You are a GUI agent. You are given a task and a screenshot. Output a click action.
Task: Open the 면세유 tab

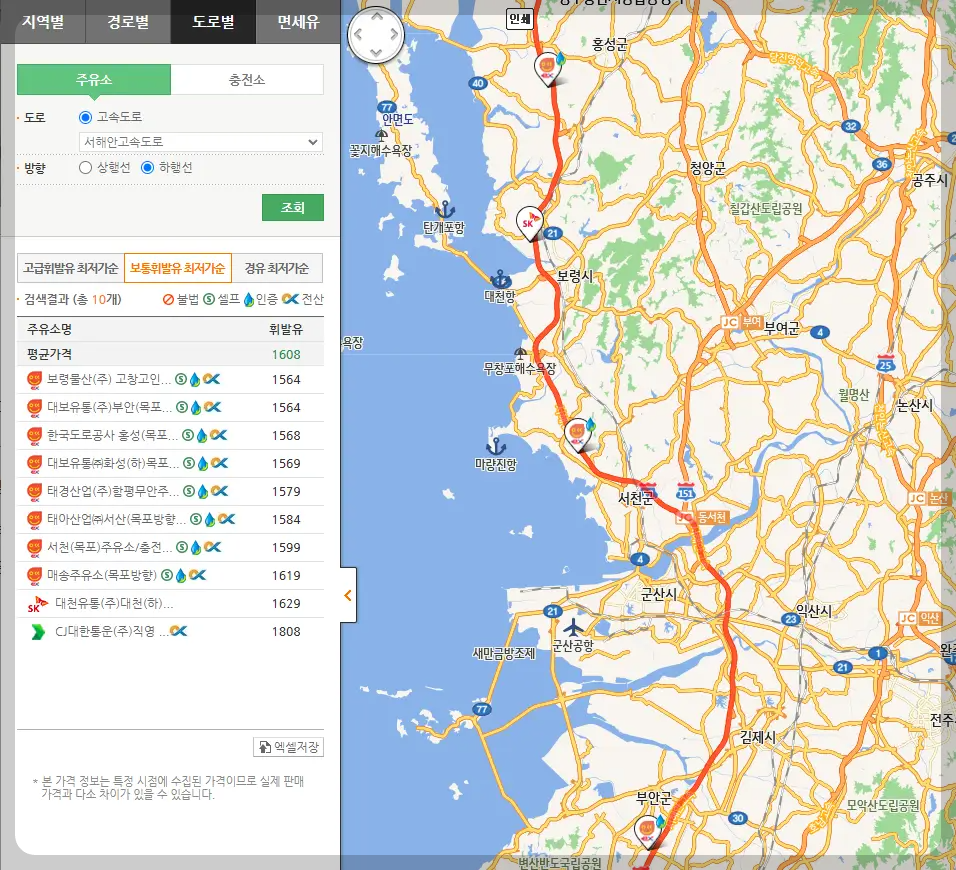(299, 22)
